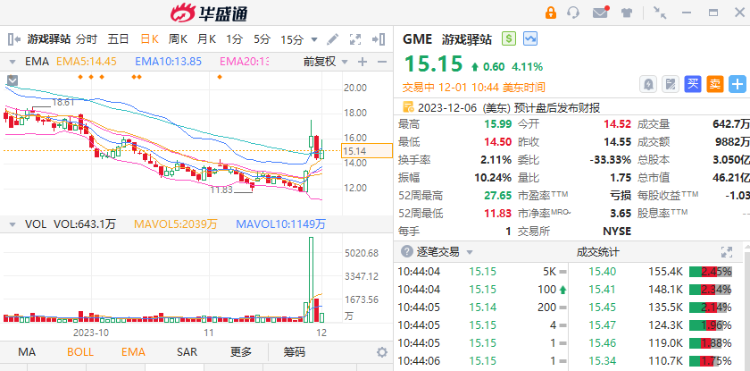Select the drawing pencil tool

[333, 40]
